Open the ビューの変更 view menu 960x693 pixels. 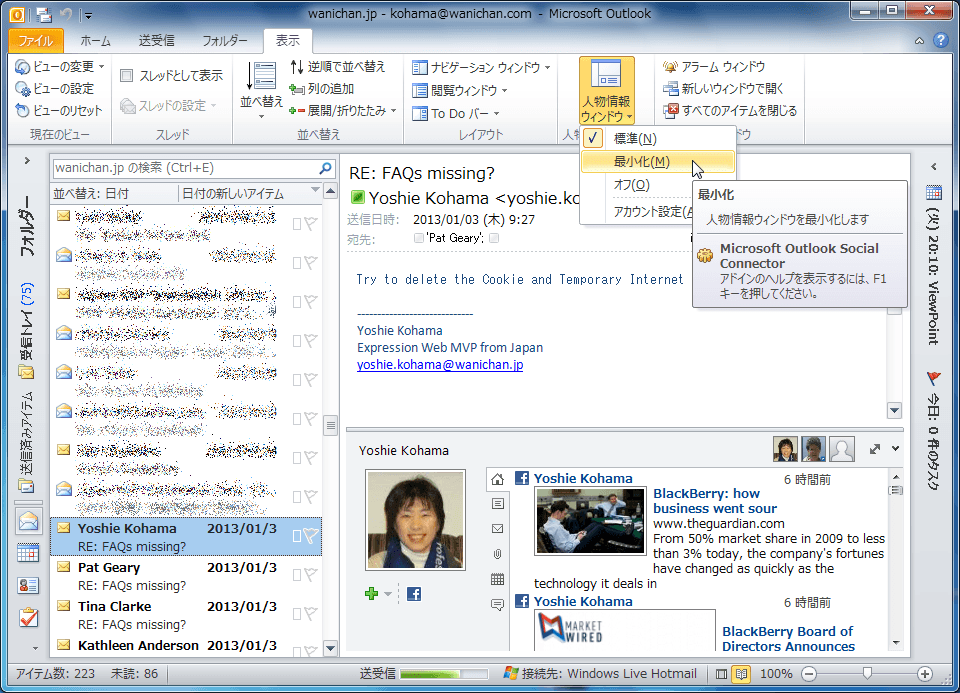pyautogui.click(x=59, y=66)
